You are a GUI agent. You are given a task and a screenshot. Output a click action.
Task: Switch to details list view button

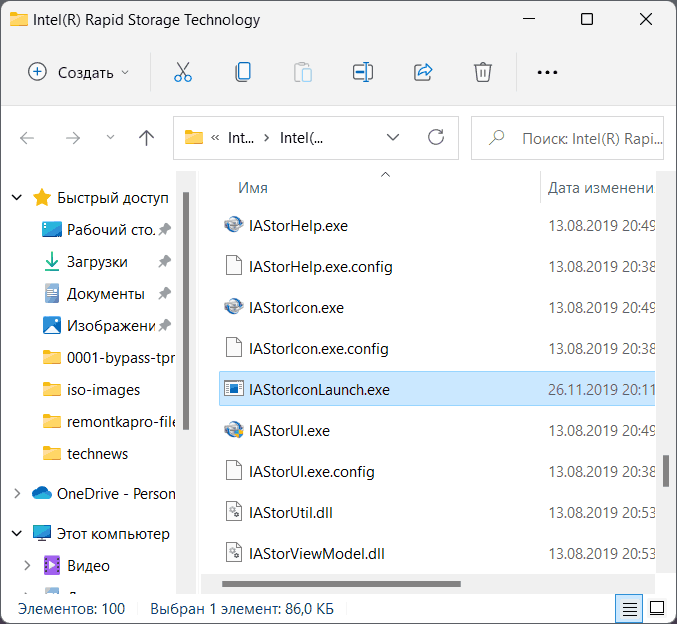click(629, 609)
